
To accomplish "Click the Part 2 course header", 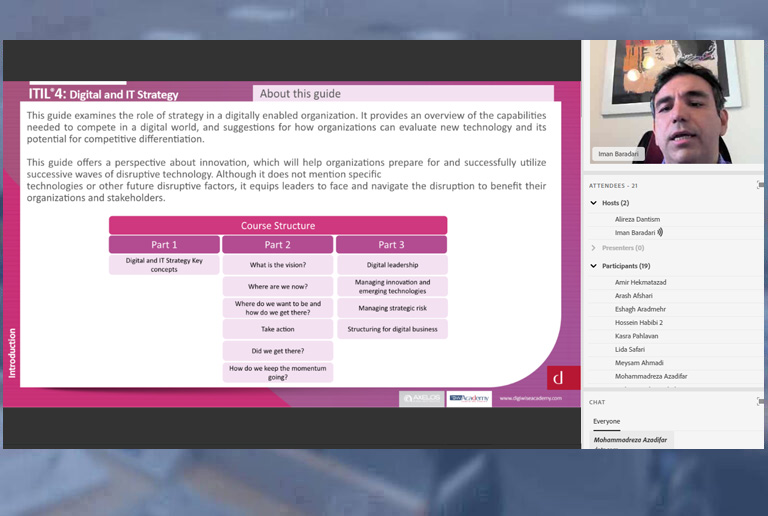I will coord(277,245).
